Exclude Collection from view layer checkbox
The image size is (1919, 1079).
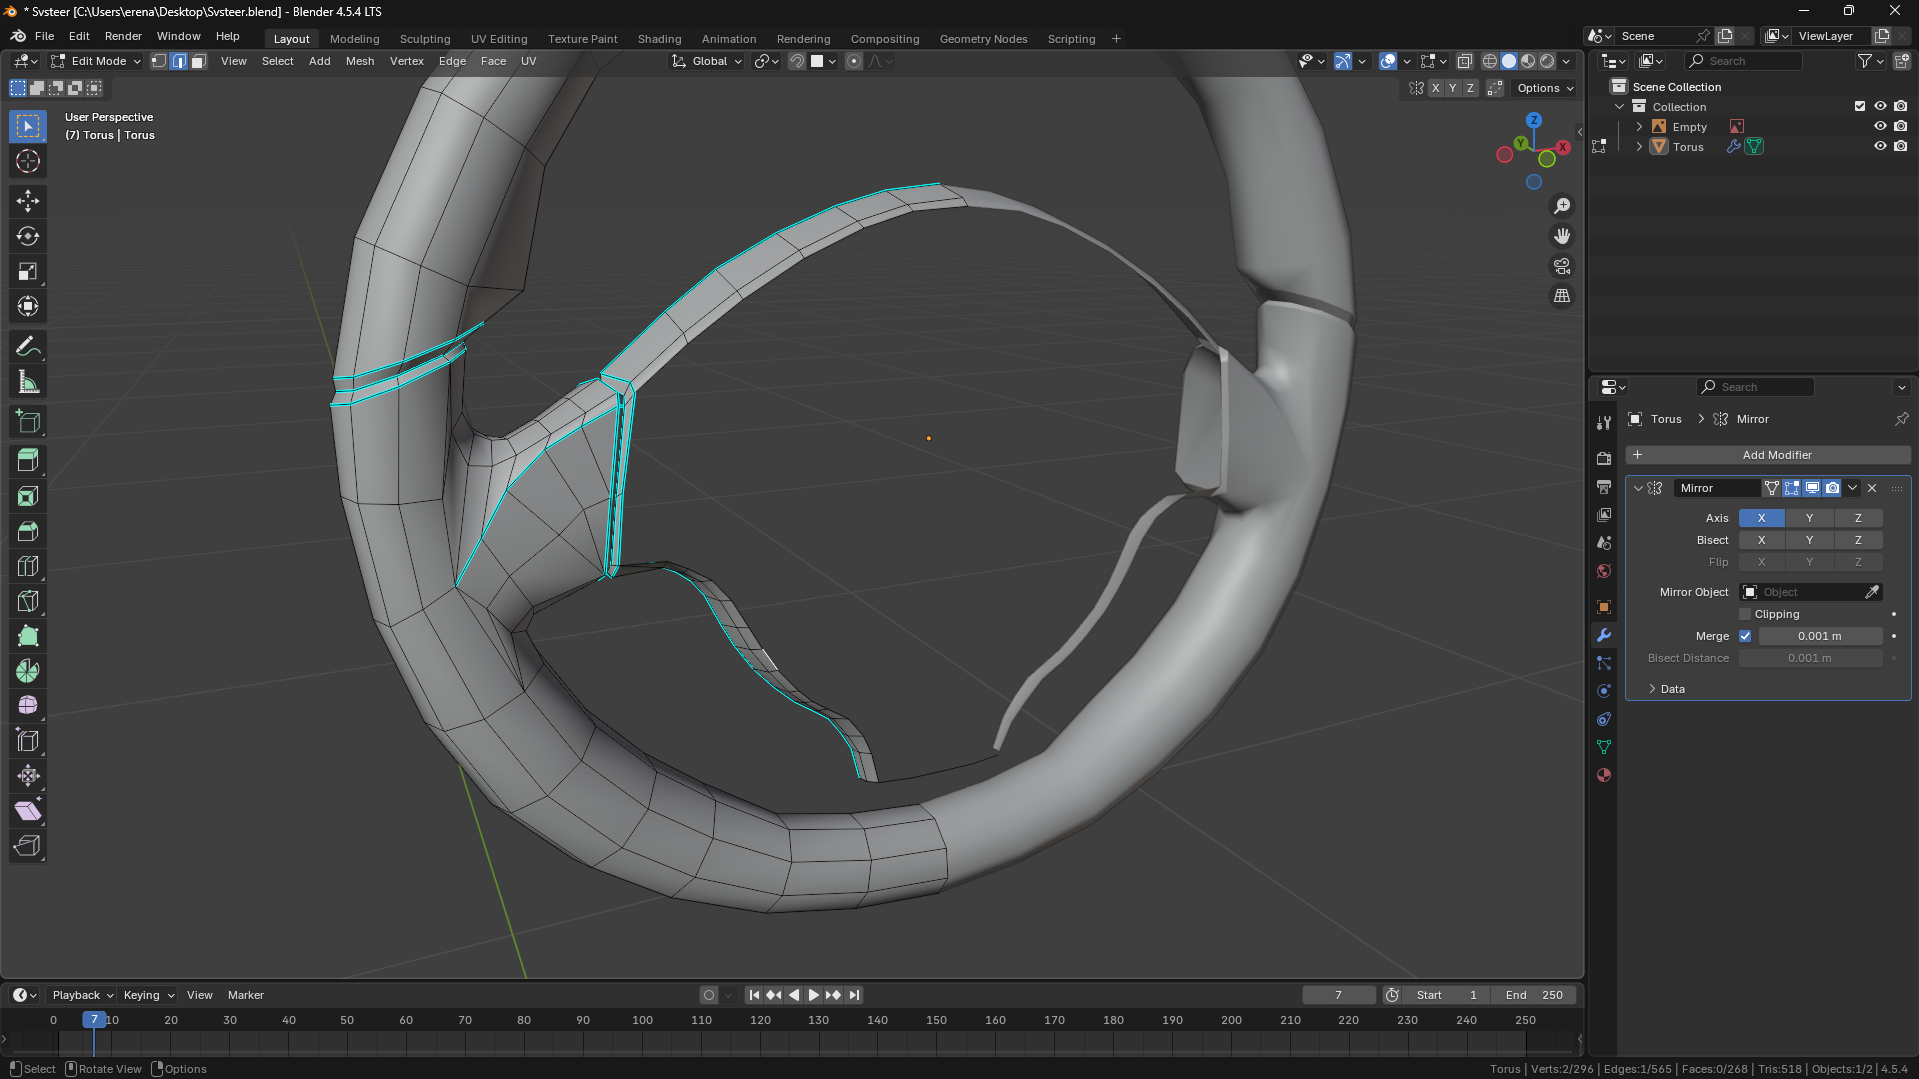[1860, 106]
